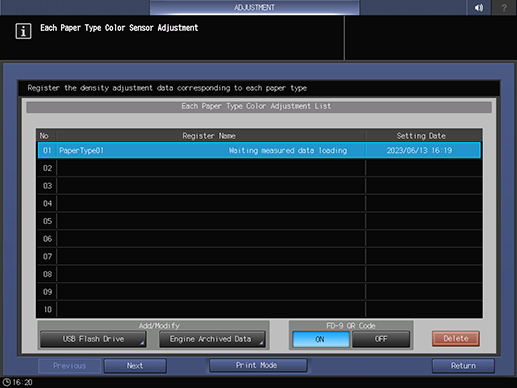Delete the selected paper type entry

[456, 339]
